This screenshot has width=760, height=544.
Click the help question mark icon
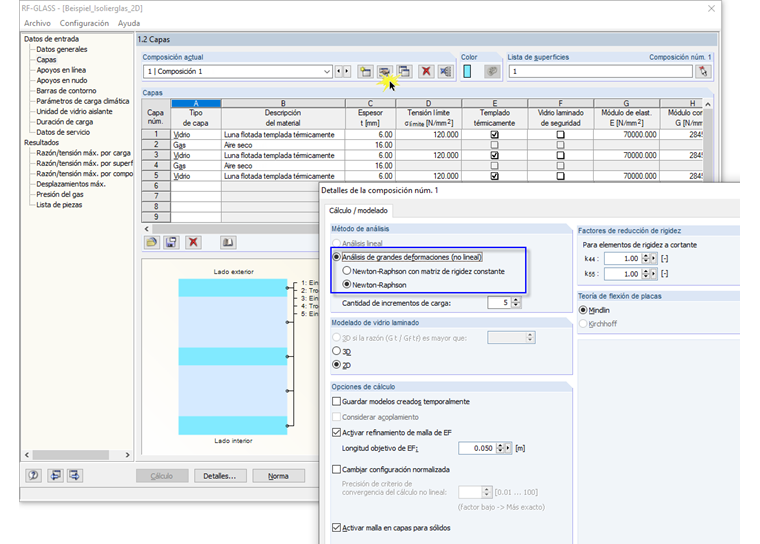[x=33, y=476]
